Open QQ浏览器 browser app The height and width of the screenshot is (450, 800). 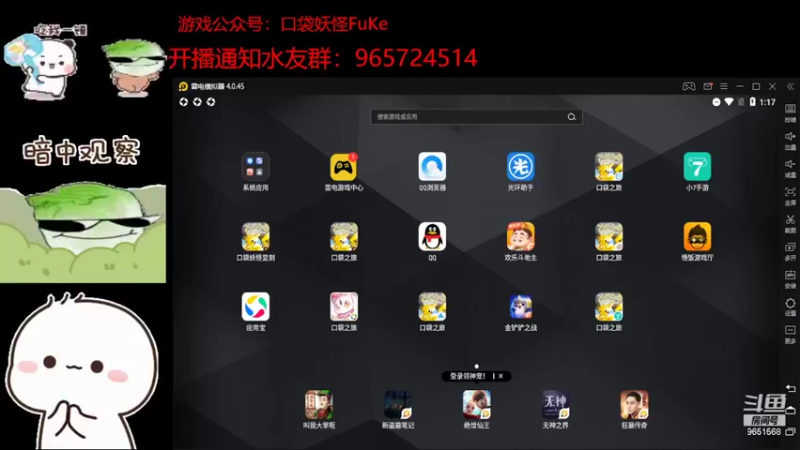point(432,167)
